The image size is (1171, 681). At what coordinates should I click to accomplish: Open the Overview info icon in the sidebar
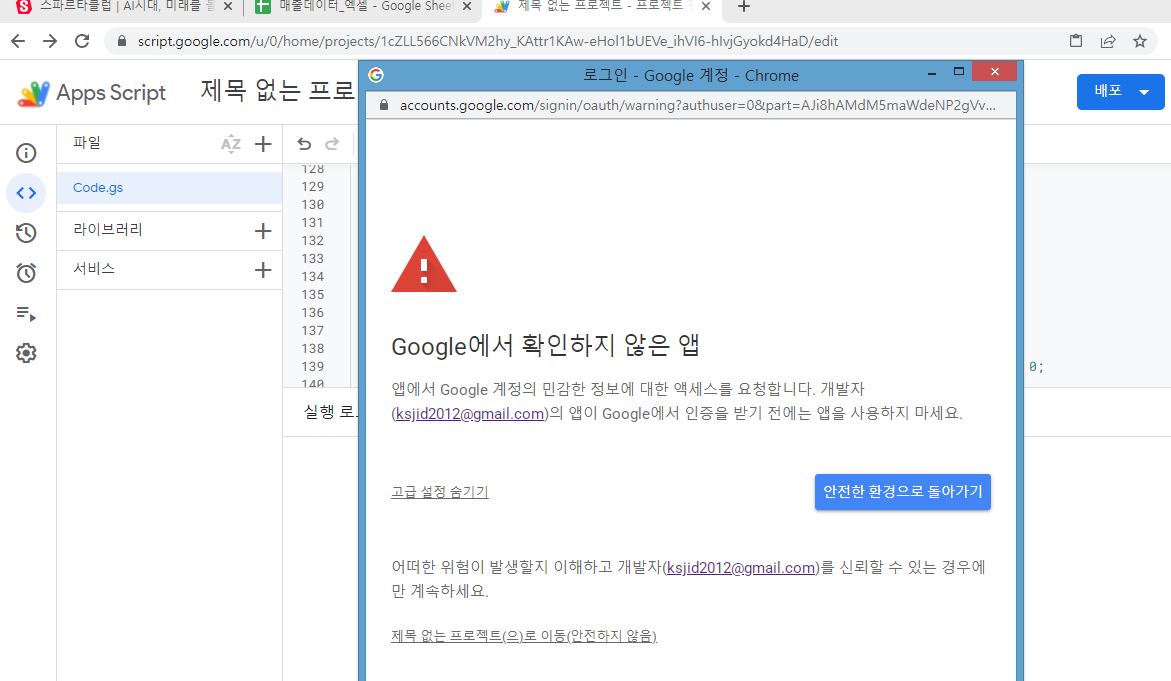point(26,153)
